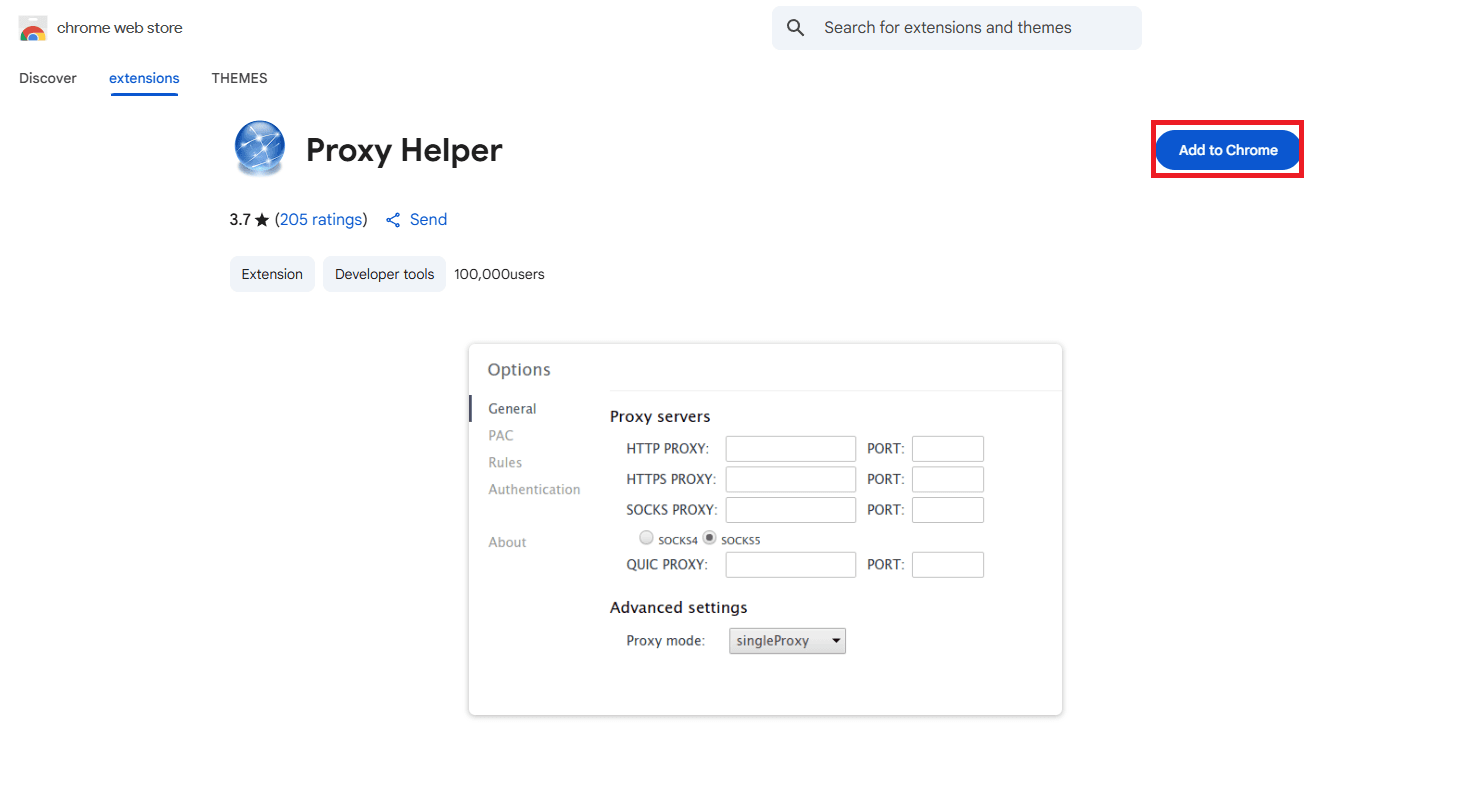Image resolution: width=1462 pixels, height=792 pixels.
Task: Click the Proxy Helper extension icon
Action: coord(259,149)
